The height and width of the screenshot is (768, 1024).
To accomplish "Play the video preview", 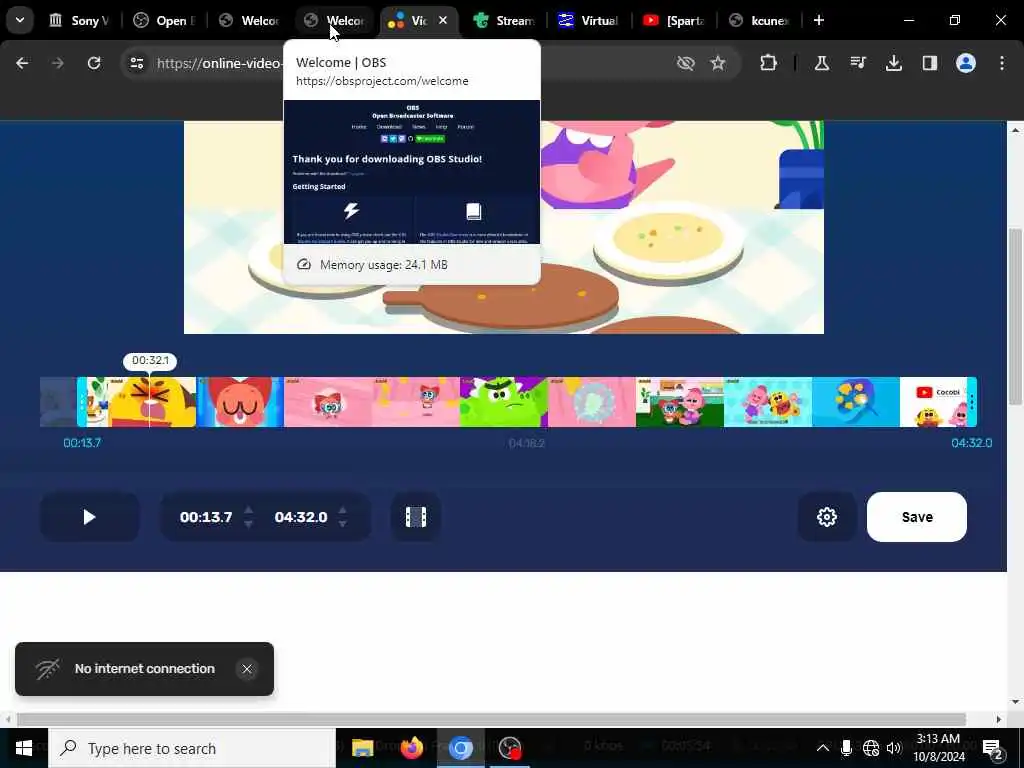I will tap(89, 517).
